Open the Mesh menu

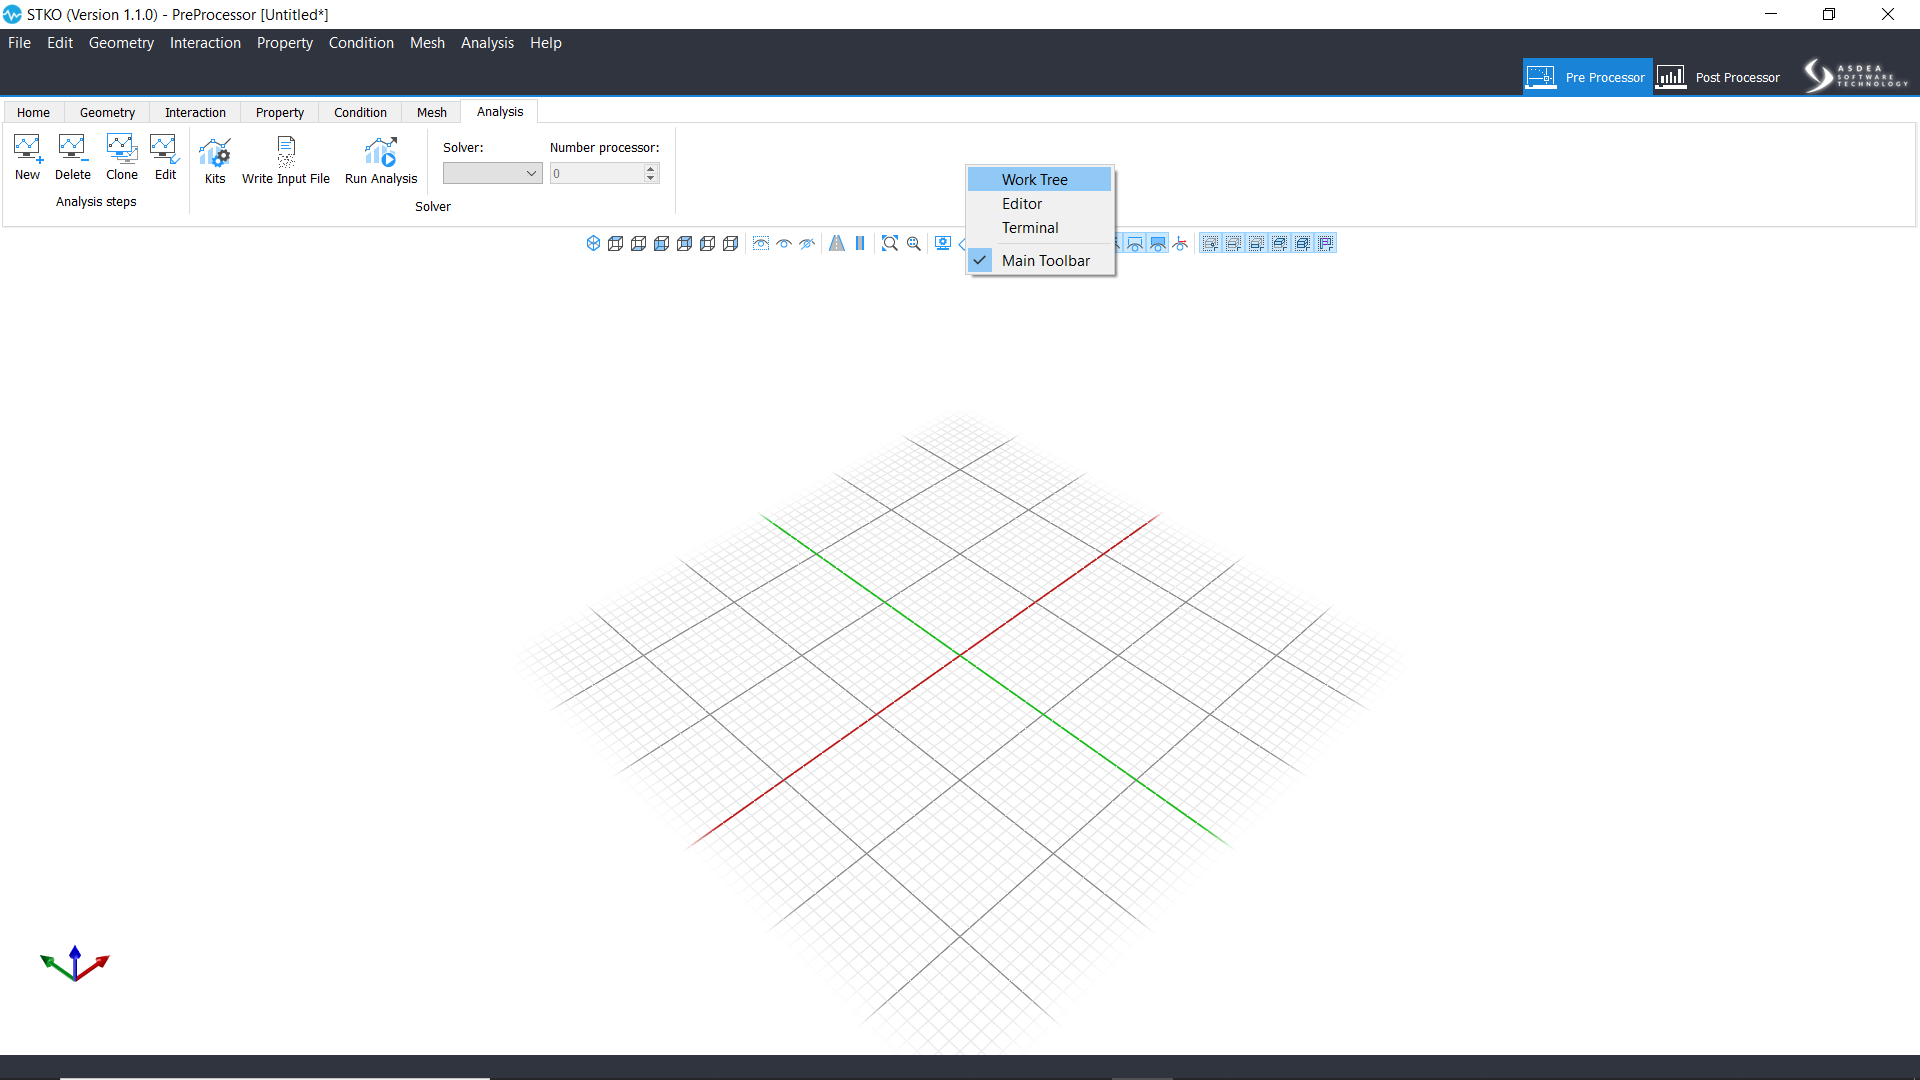[x=427, y=43]
